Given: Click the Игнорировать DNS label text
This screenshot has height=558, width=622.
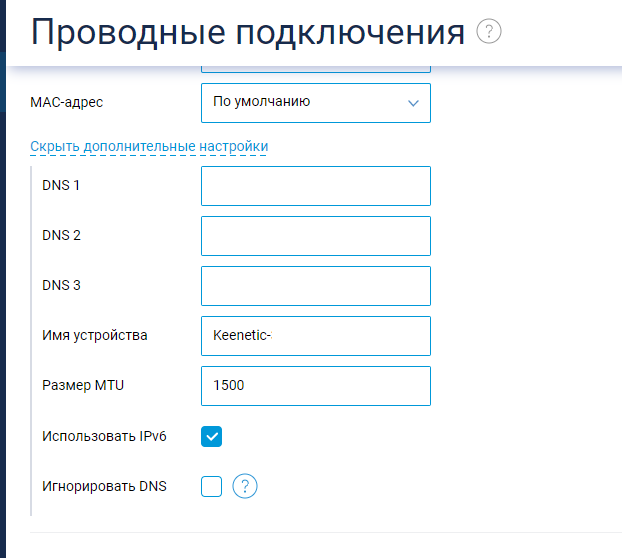Looking at the screenshot, I should click(x=105, y=487).
